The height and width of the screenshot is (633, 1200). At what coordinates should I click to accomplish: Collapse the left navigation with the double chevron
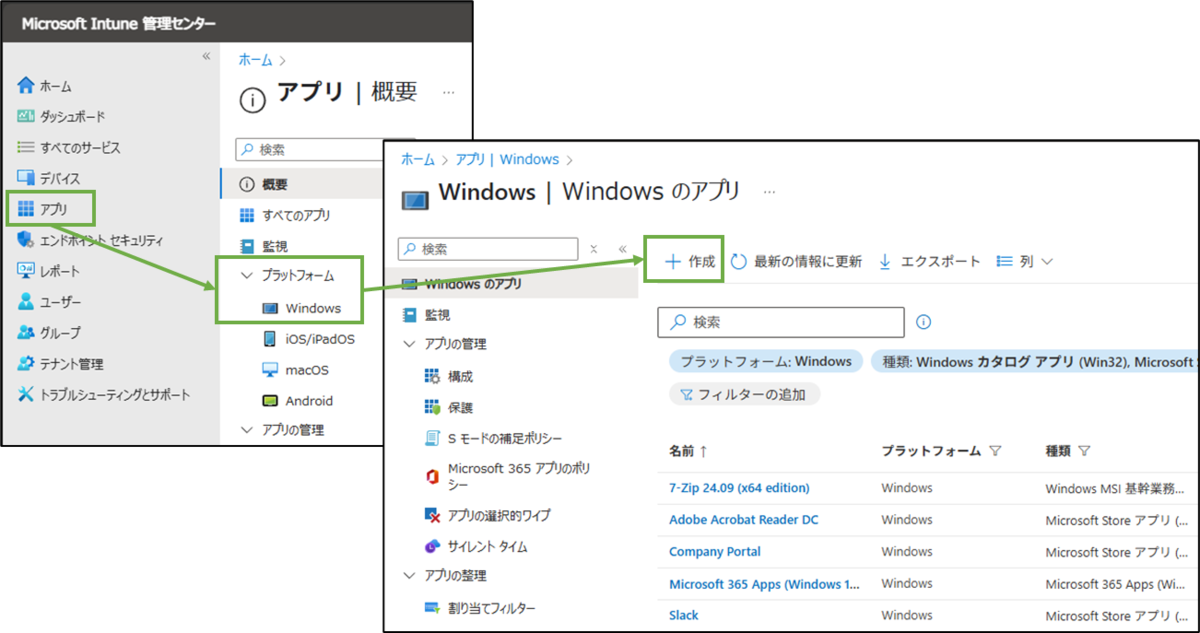[206, 56]
